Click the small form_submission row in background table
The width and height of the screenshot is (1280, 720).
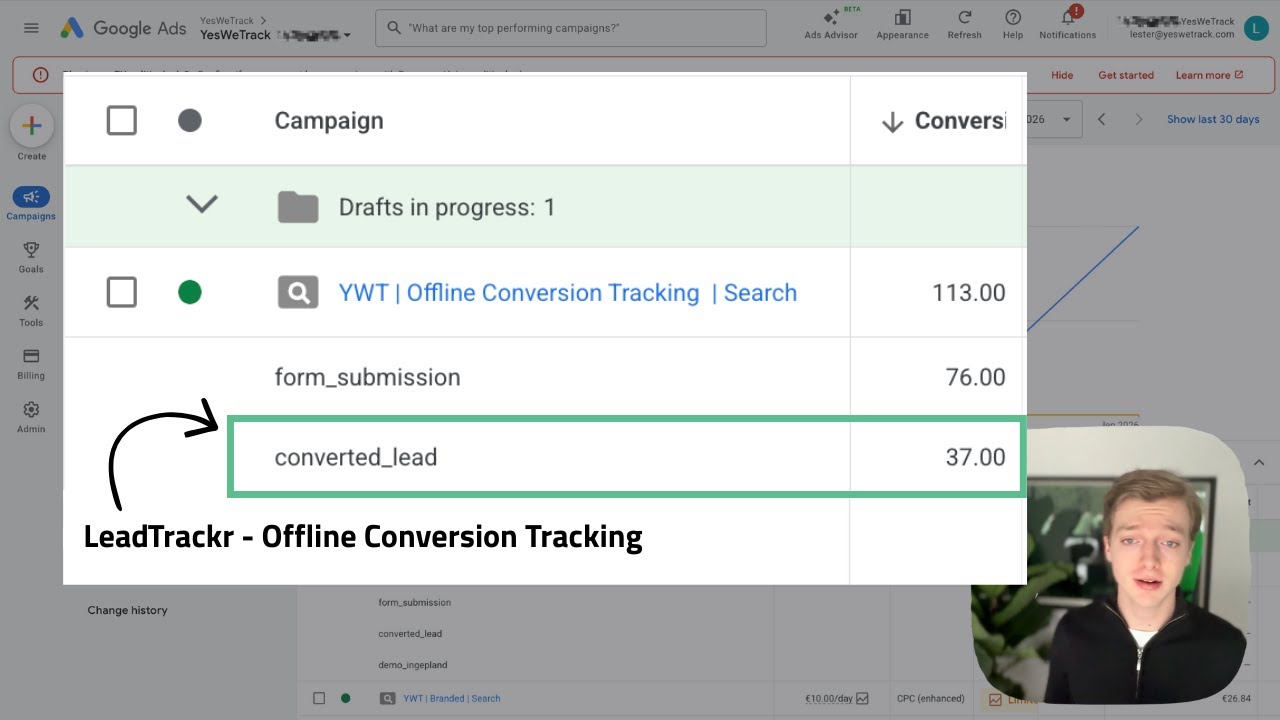pos(414,602)
